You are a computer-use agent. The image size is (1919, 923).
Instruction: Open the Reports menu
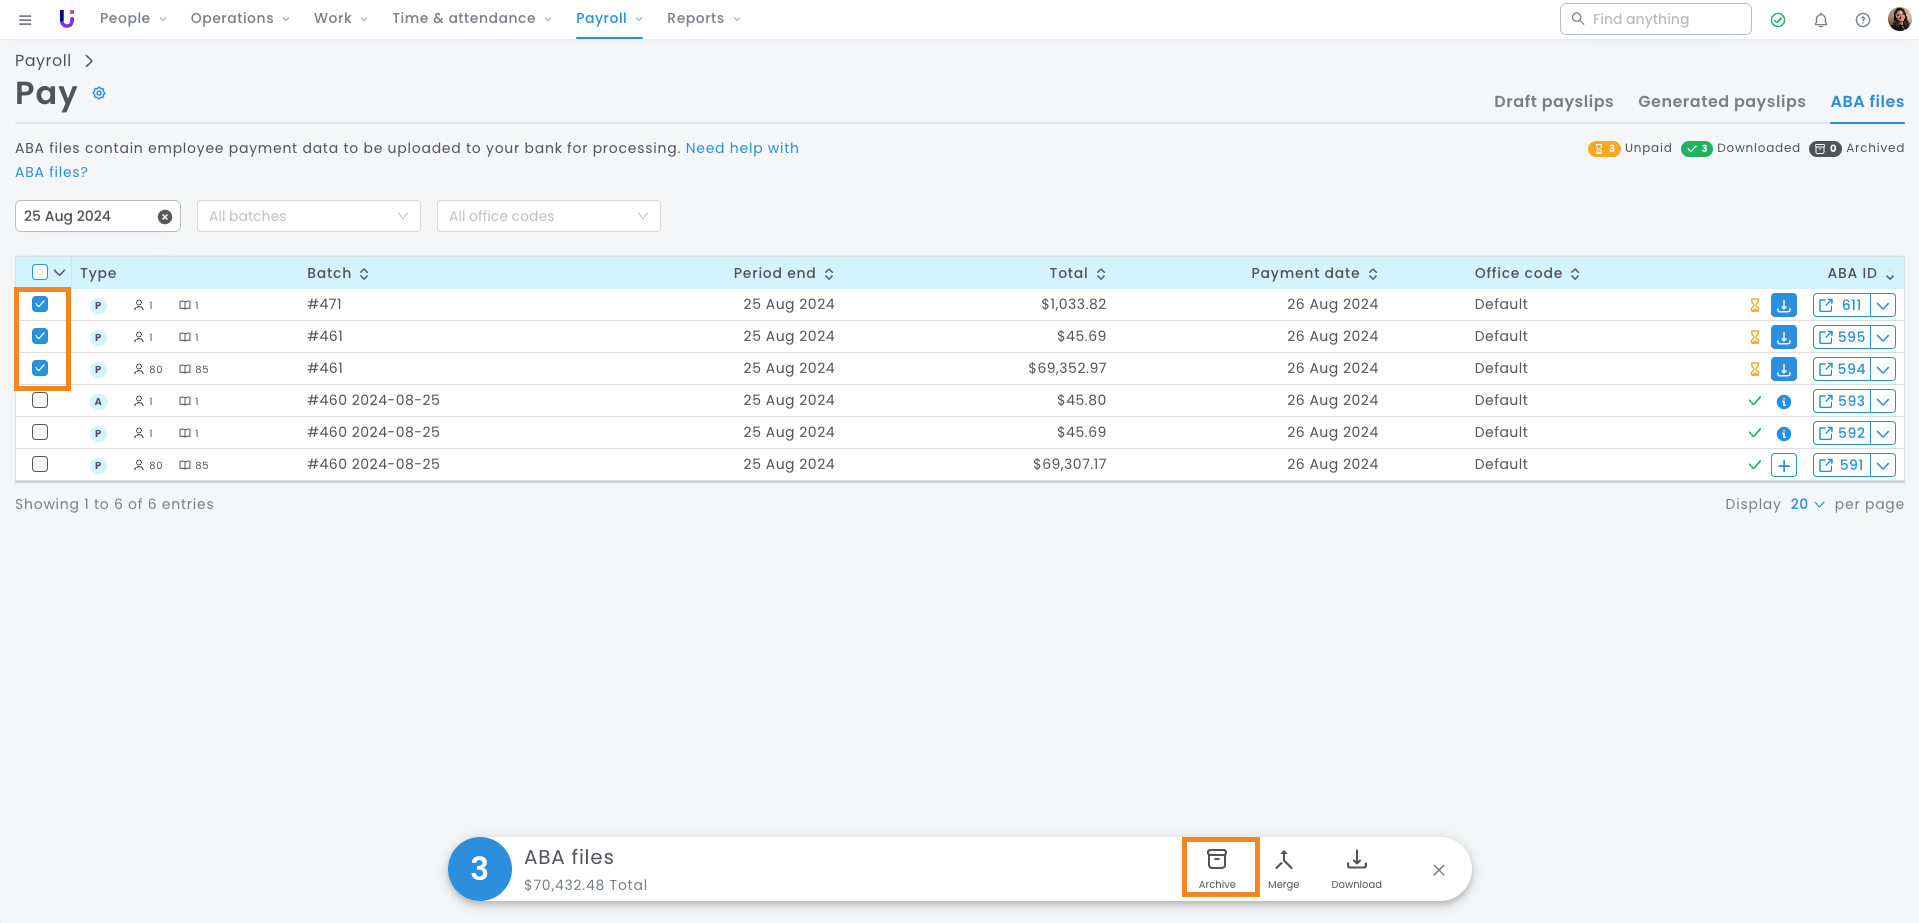point(703,18)
